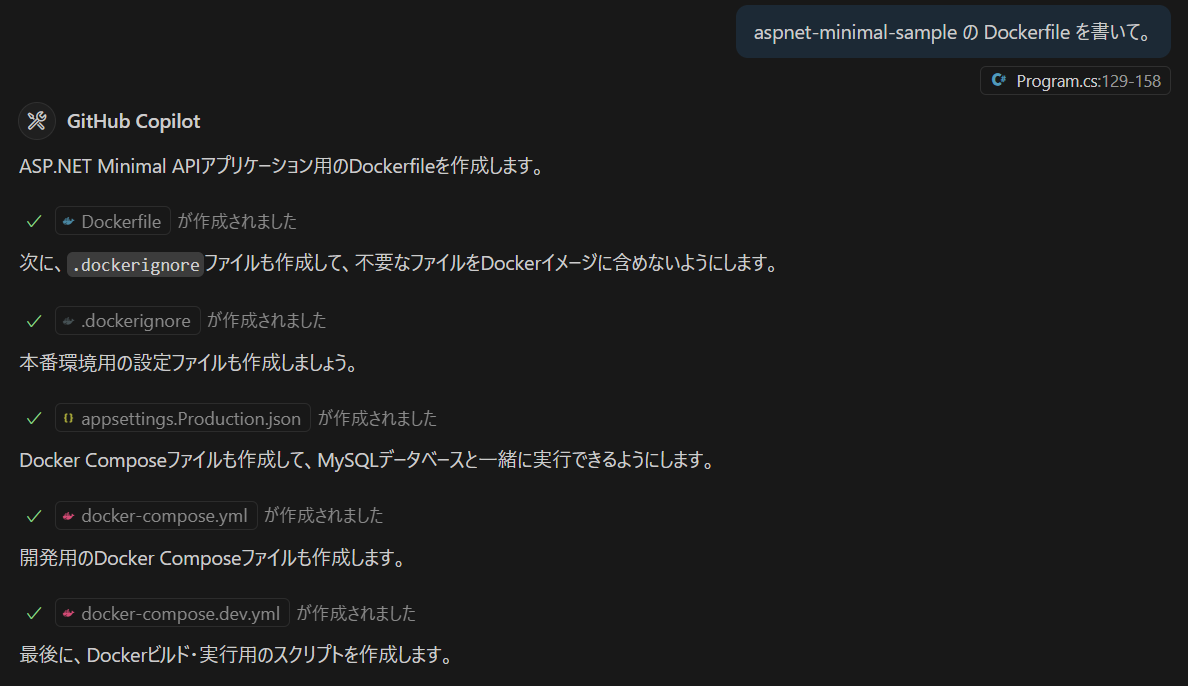The image size is (1188, 686).
Task: Open the Program.cs:129-158 context reference
Action: point(1088,81)
